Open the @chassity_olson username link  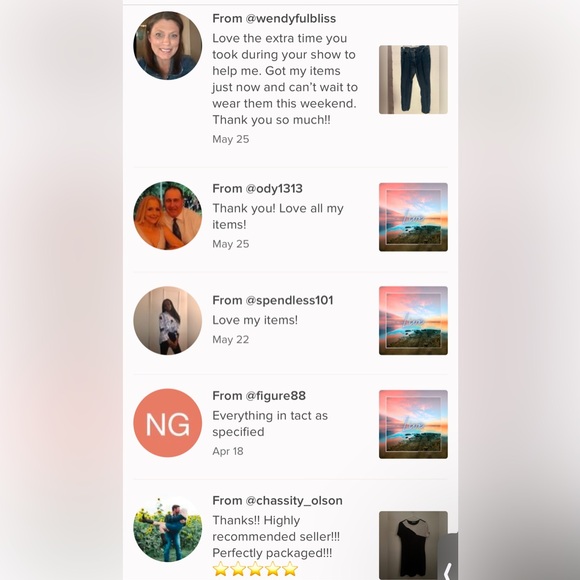[294, 501]
